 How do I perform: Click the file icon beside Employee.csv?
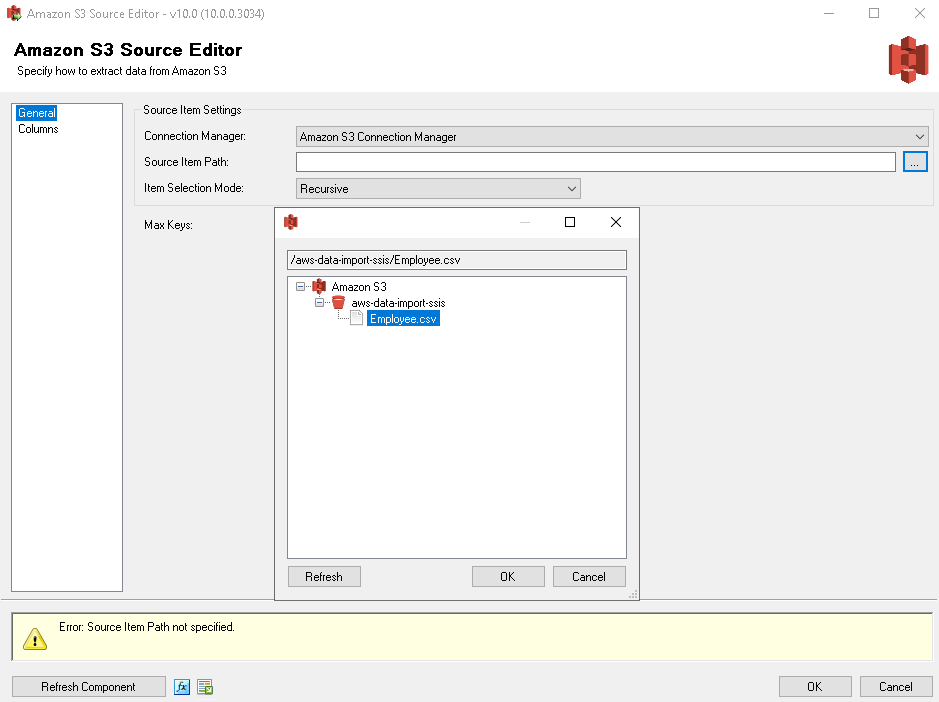point(356,318)
